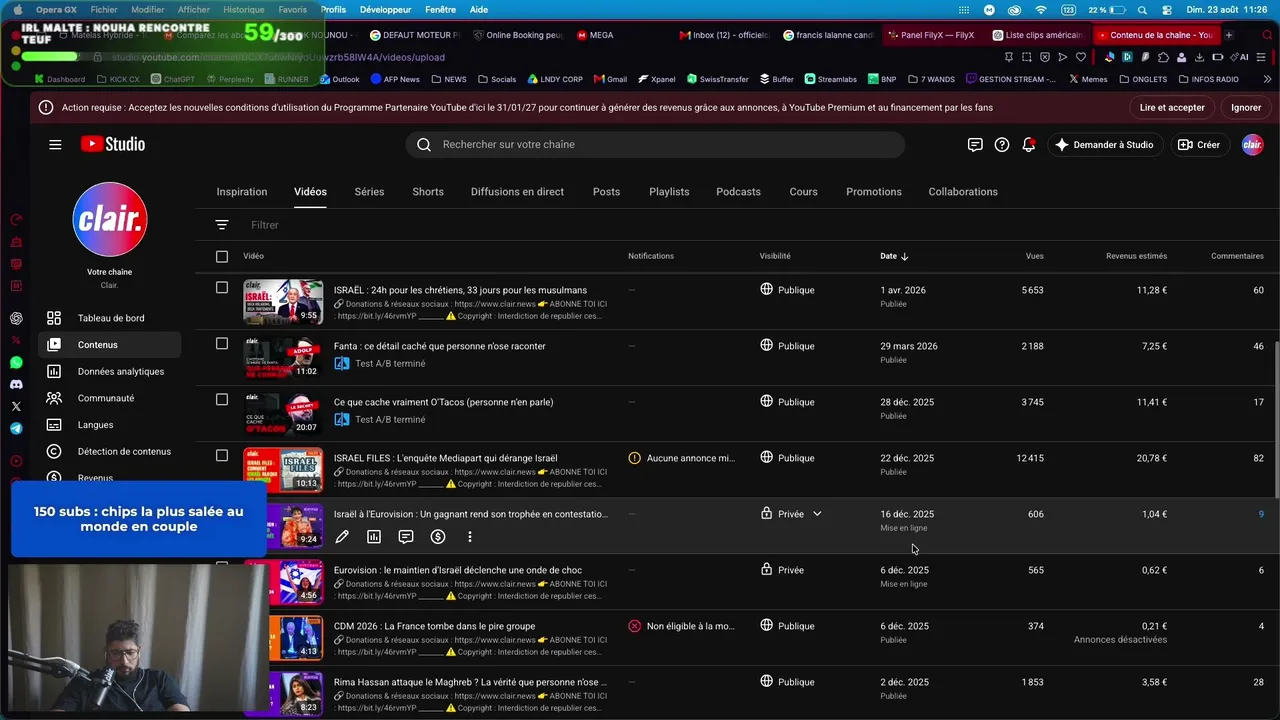Open the Playlists tab
Image resolution: width=1280 pixels, height=720 pixels.
pyautogui.click(x=669, y=192)
